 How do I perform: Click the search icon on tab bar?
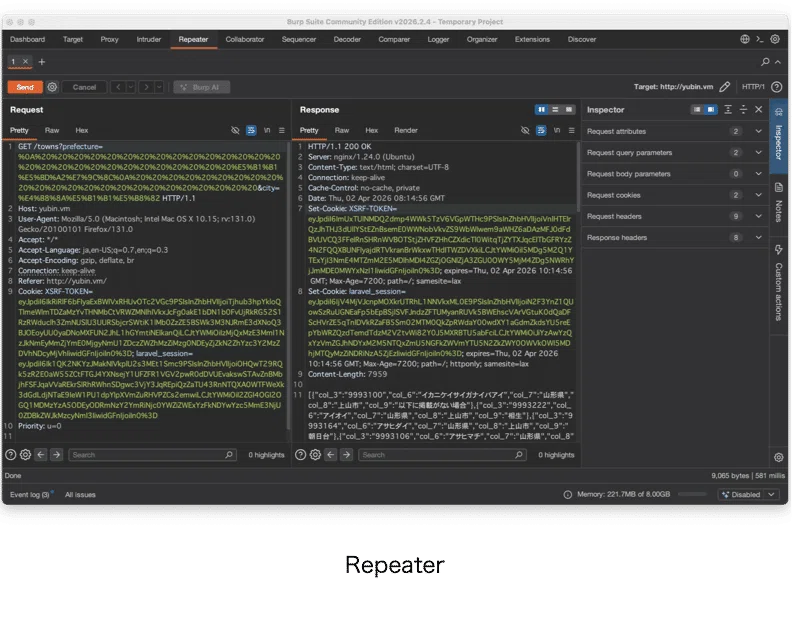pyautogui.click(x=765, y=62)
